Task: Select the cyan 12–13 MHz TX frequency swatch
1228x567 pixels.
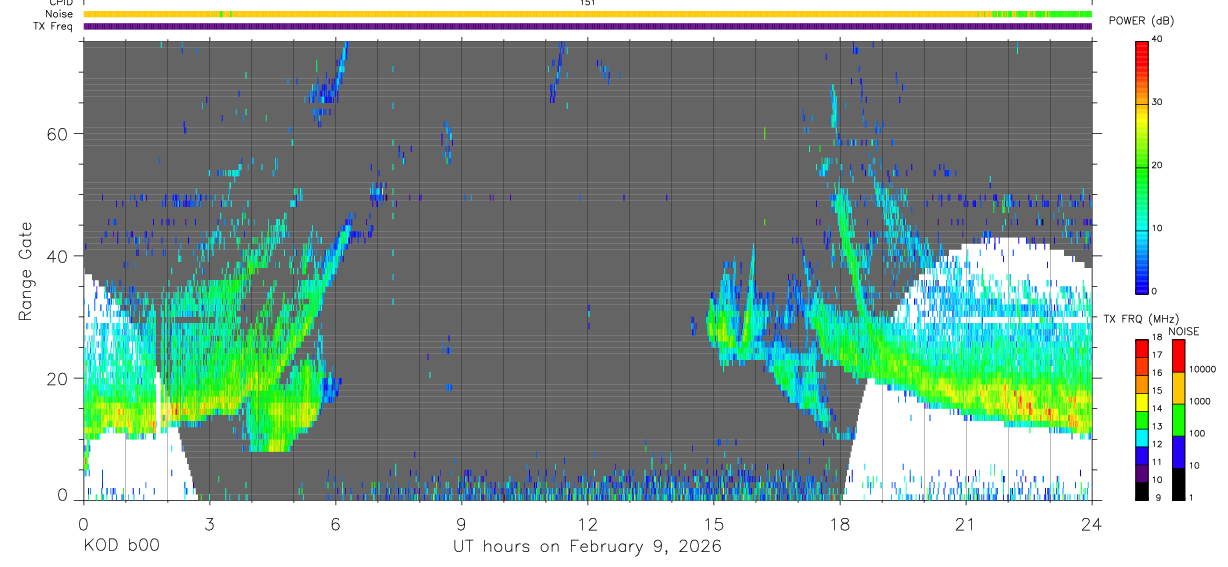Action: [1142, 437]
